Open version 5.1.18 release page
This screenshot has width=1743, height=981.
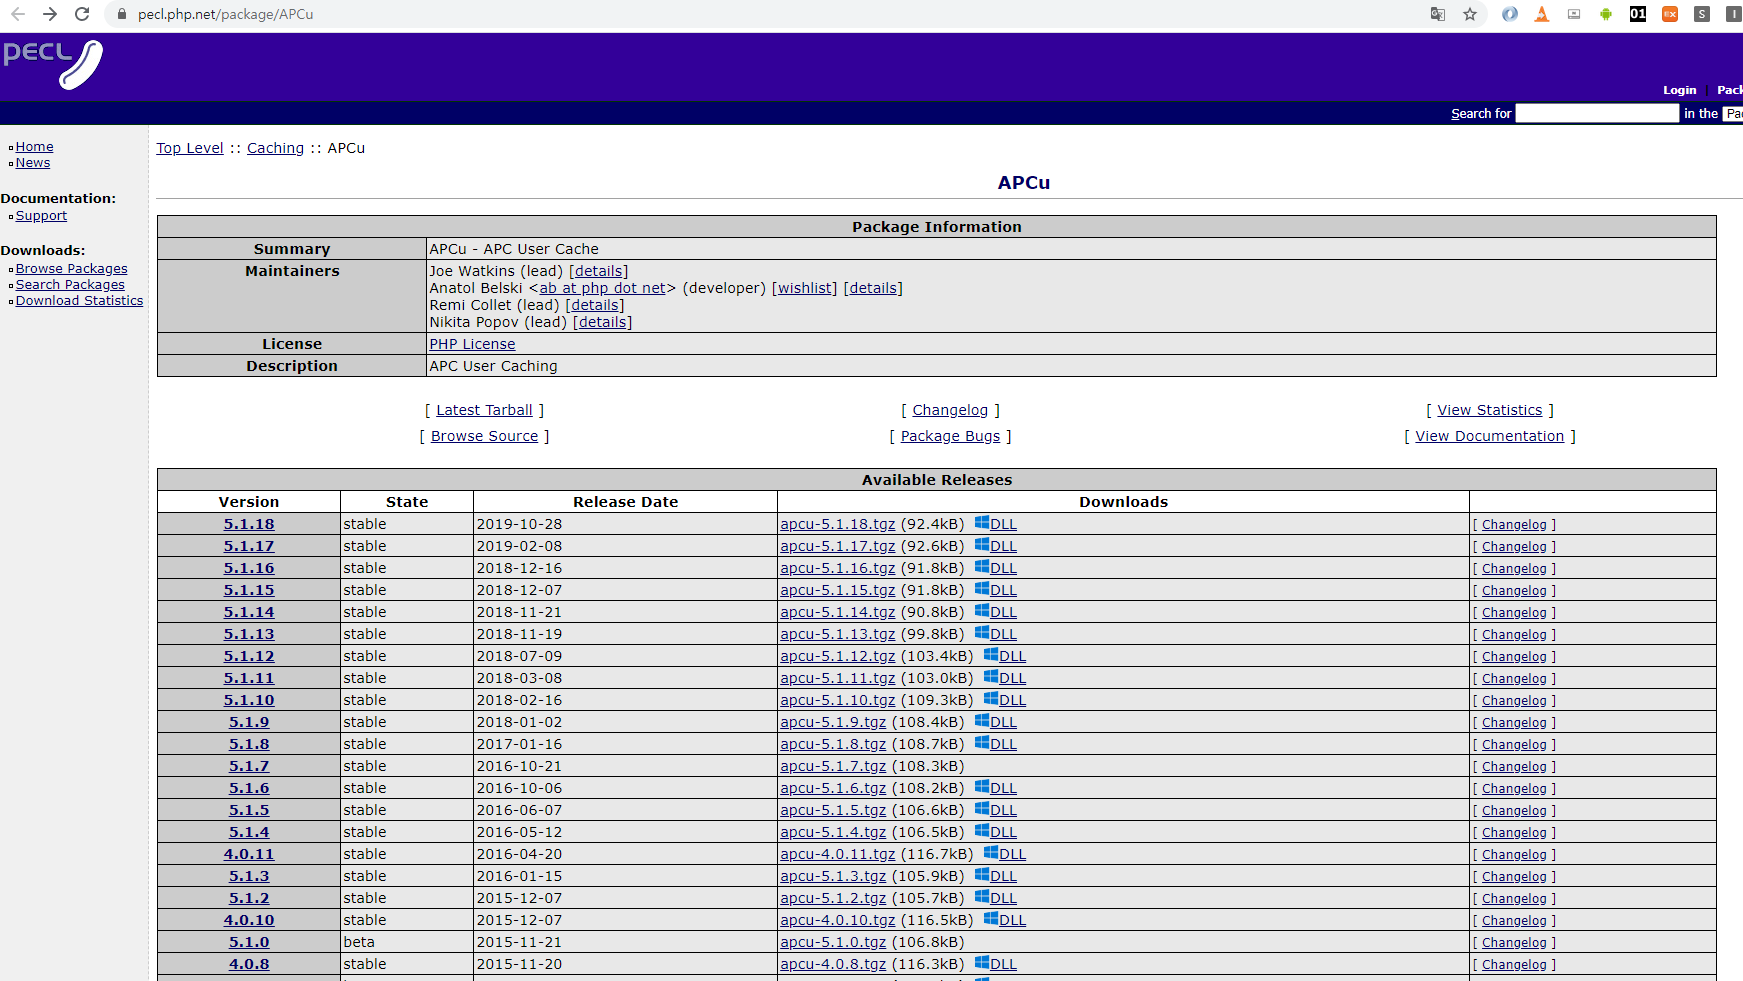(x=249, y=524)
